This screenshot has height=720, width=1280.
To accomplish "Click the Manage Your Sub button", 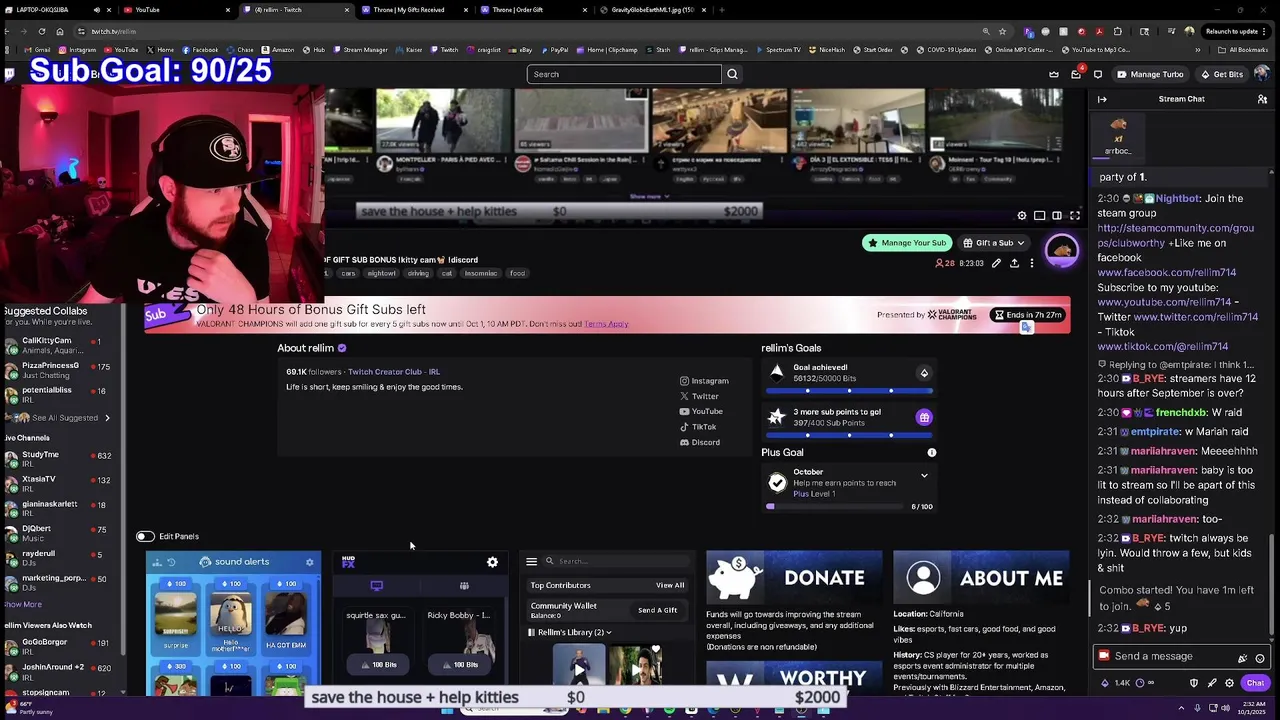I will pyautogui.click(x=907, y=243).
